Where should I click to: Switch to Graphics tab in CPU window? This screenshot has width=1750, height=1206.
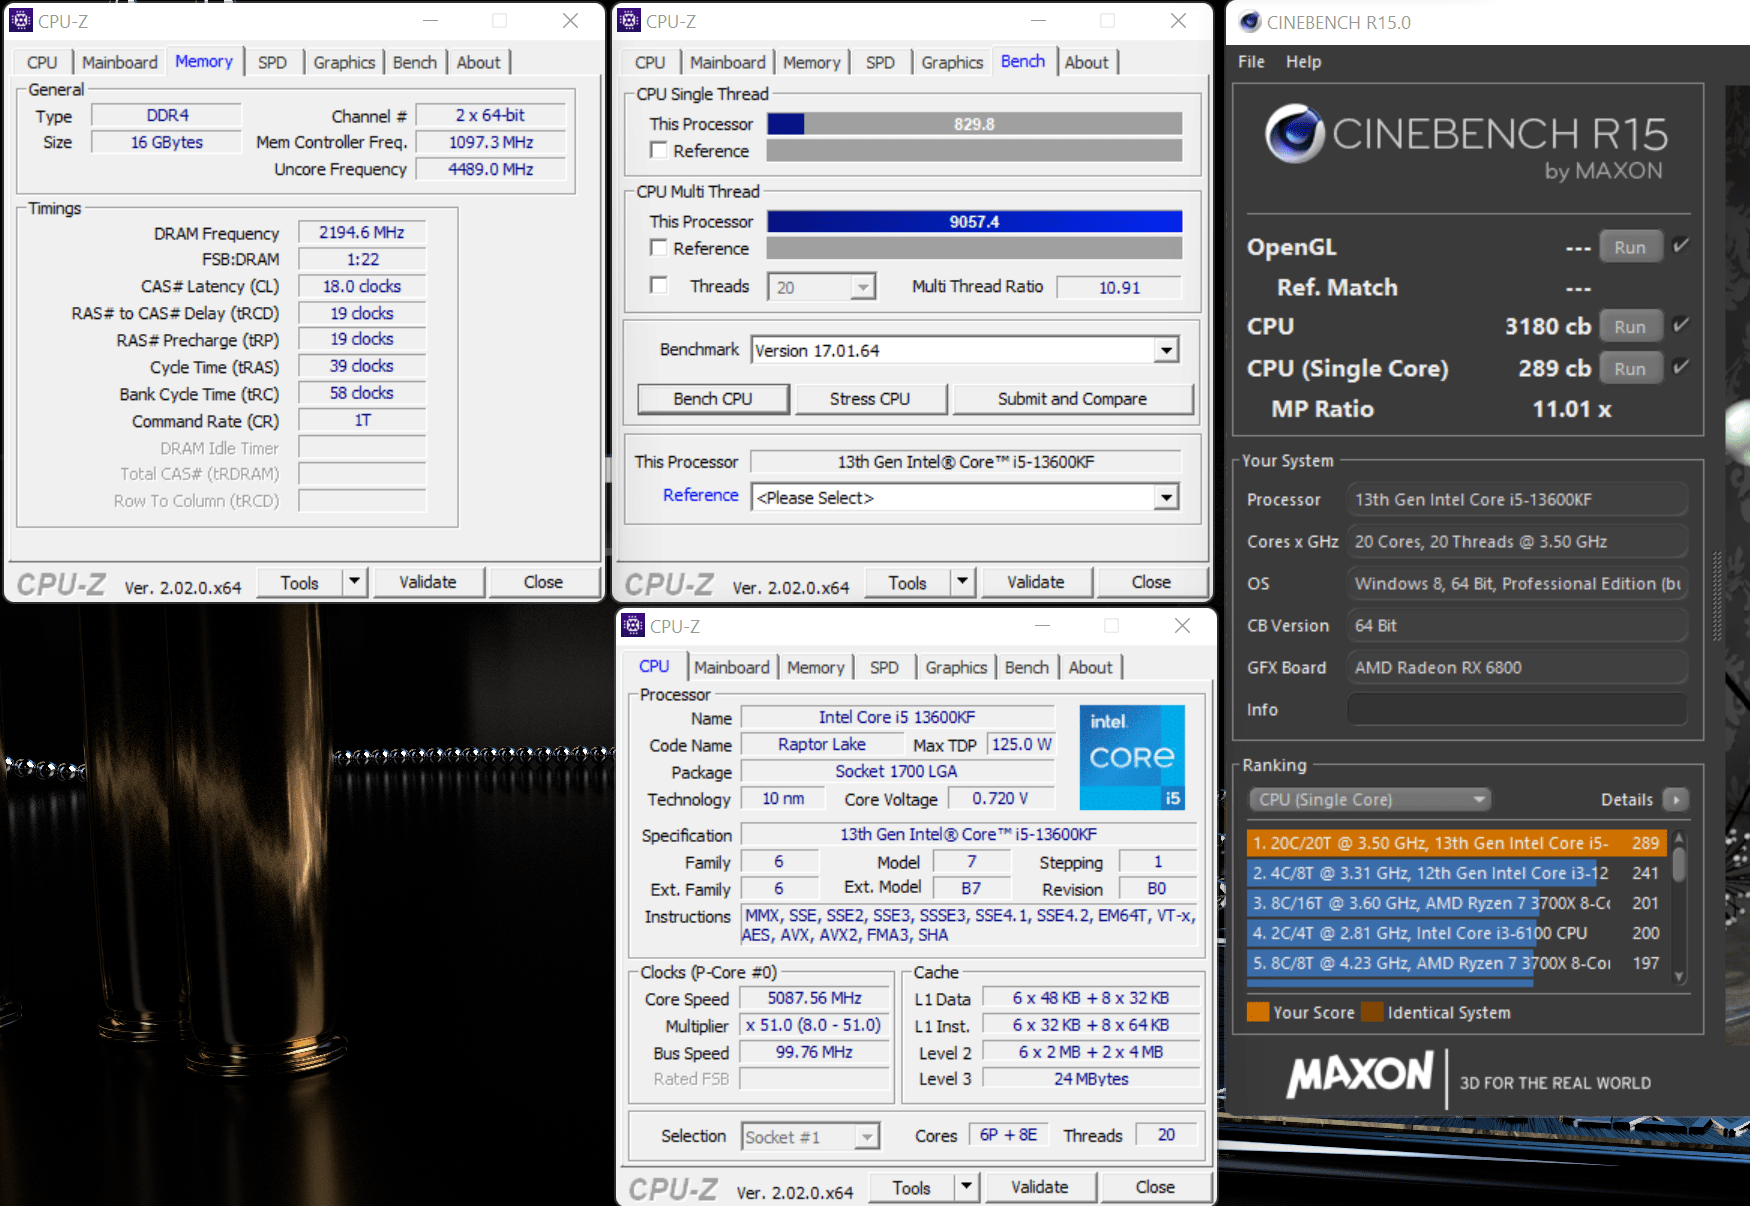(x=956, y=667)
